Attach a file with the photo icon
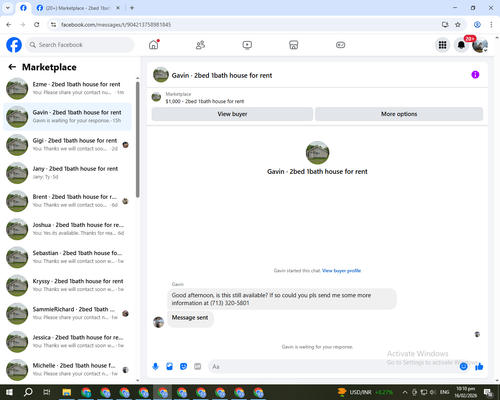Viewport: 500px width, 400px height. tap(169, 367)
